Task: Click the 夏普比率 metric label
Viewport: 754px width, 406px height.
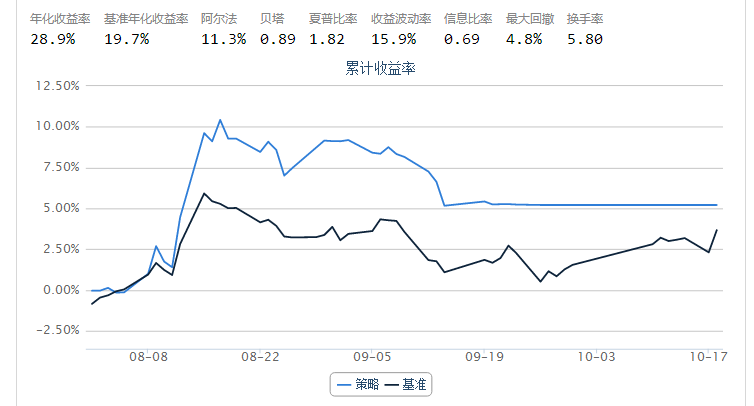Action: click(x=333, y=19)
